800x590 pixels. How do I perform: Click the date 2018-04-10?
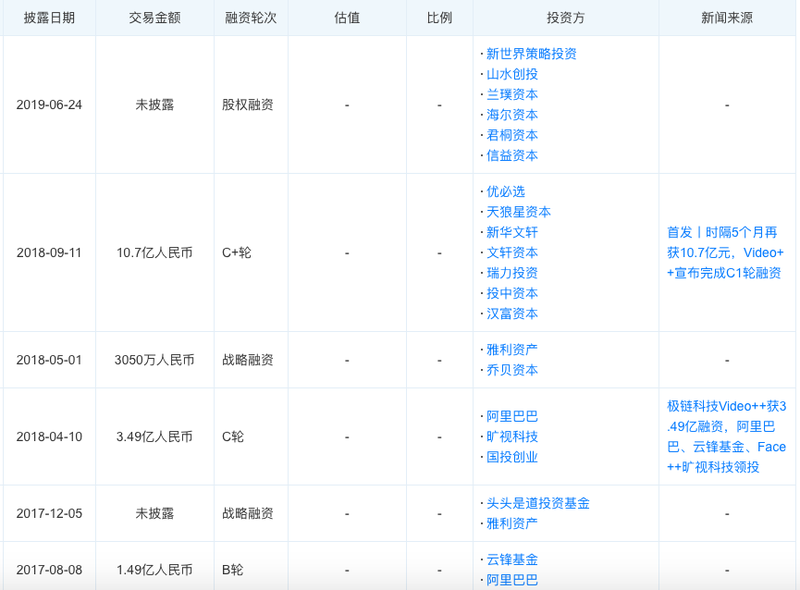pyautogui.click(x=49, y=437)
